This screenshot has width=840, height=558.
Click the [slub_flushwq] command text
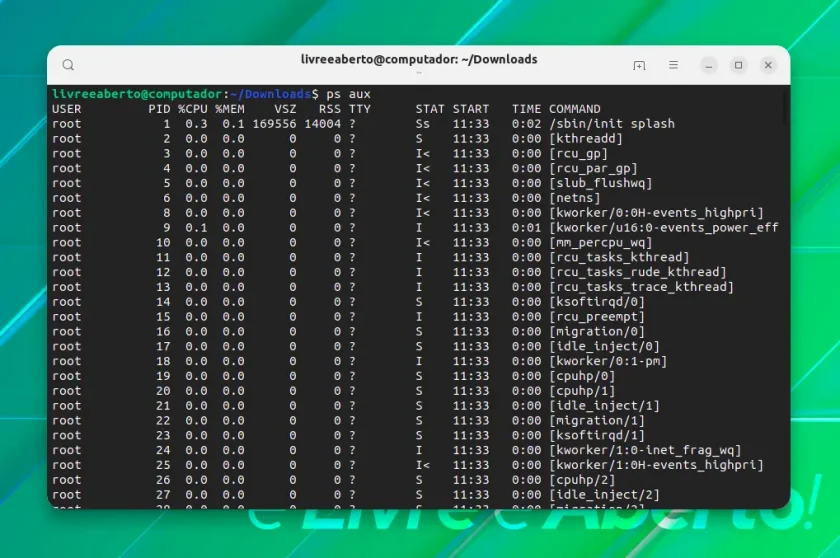[601, 183]
